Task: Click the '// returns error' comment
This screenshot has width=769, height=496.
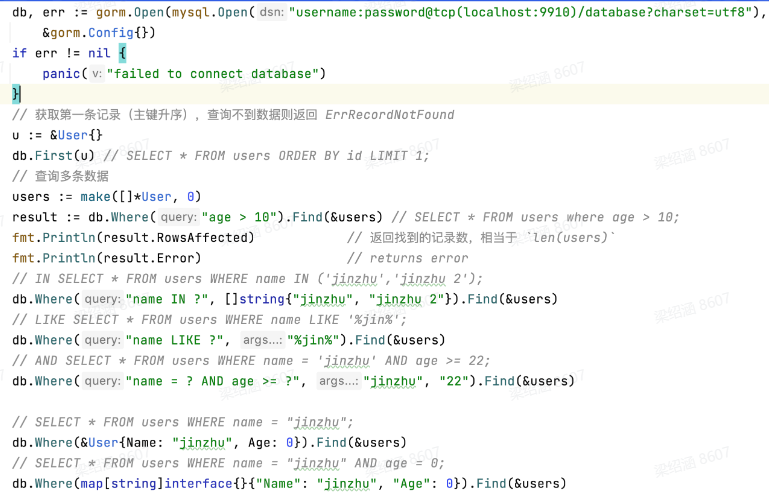Action: [x=408, y=258]
